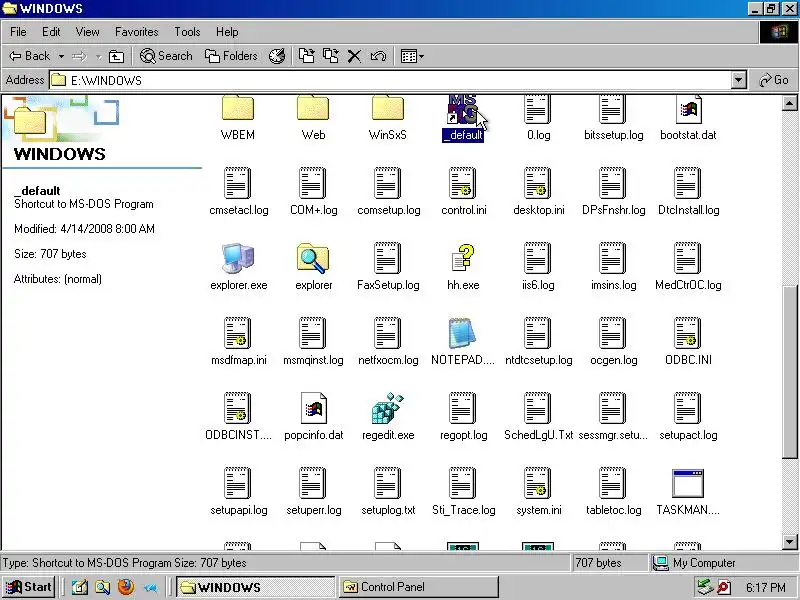This screenshot has height=600, width=800.
Task: Click the Delete X toolbar icon
Action: [x=354, y=56]
